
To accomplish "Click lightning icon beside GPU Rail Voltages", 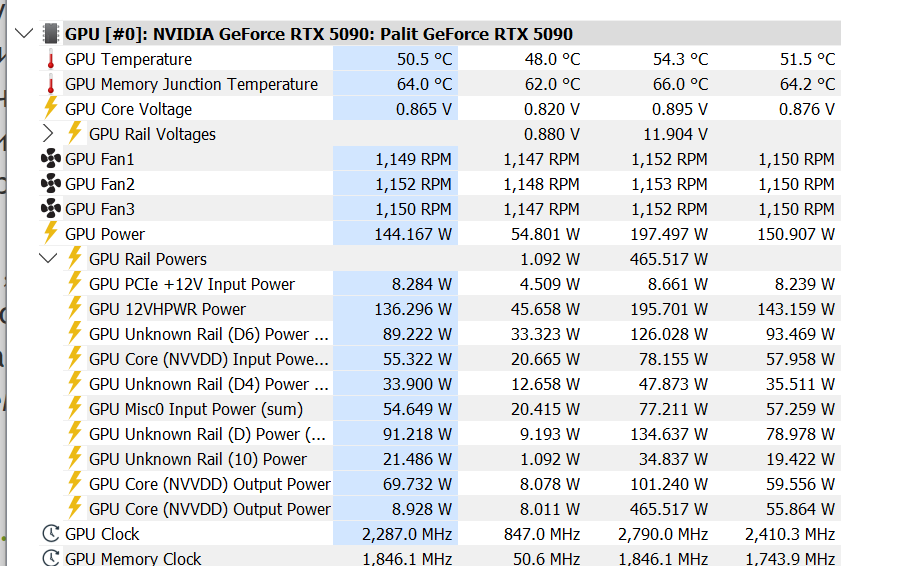I will [74, 133].
